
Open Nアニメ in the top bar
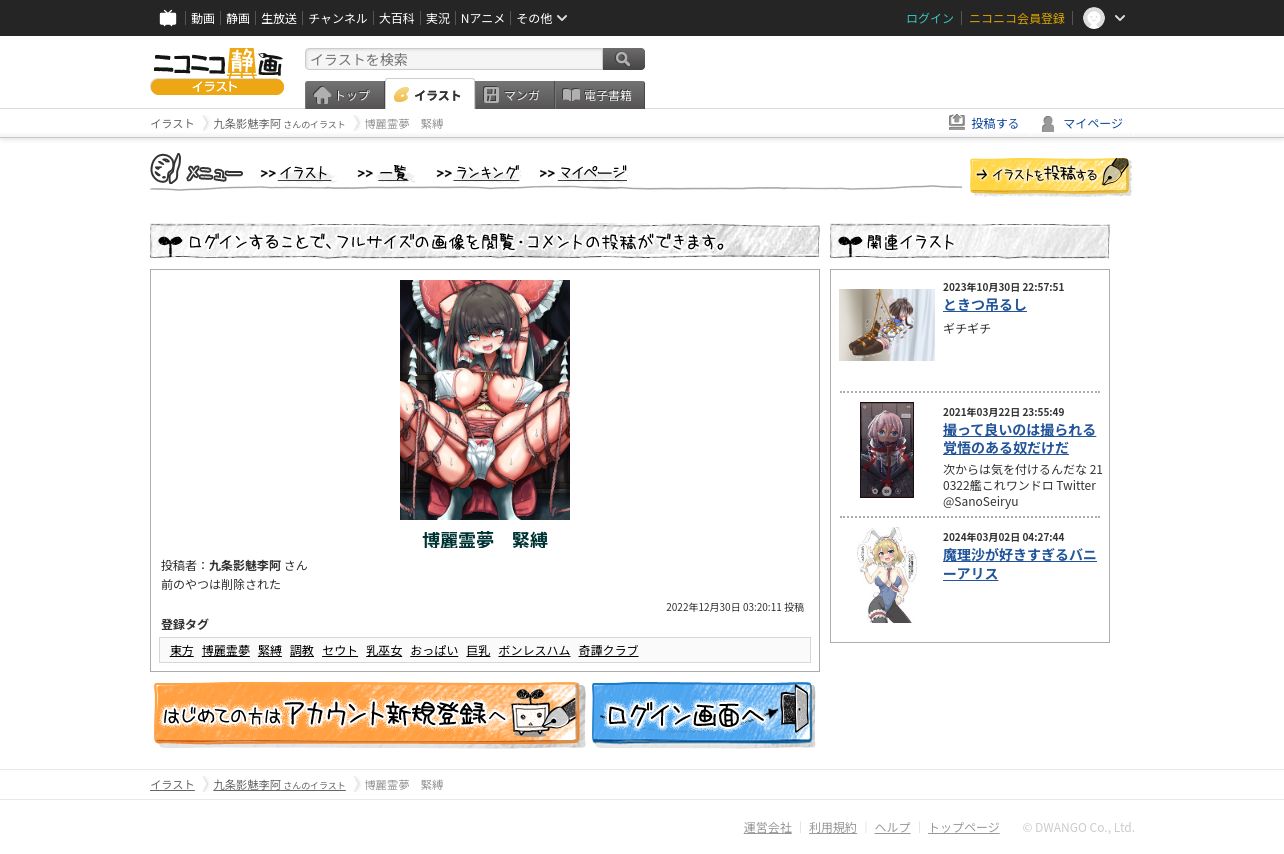483,18
